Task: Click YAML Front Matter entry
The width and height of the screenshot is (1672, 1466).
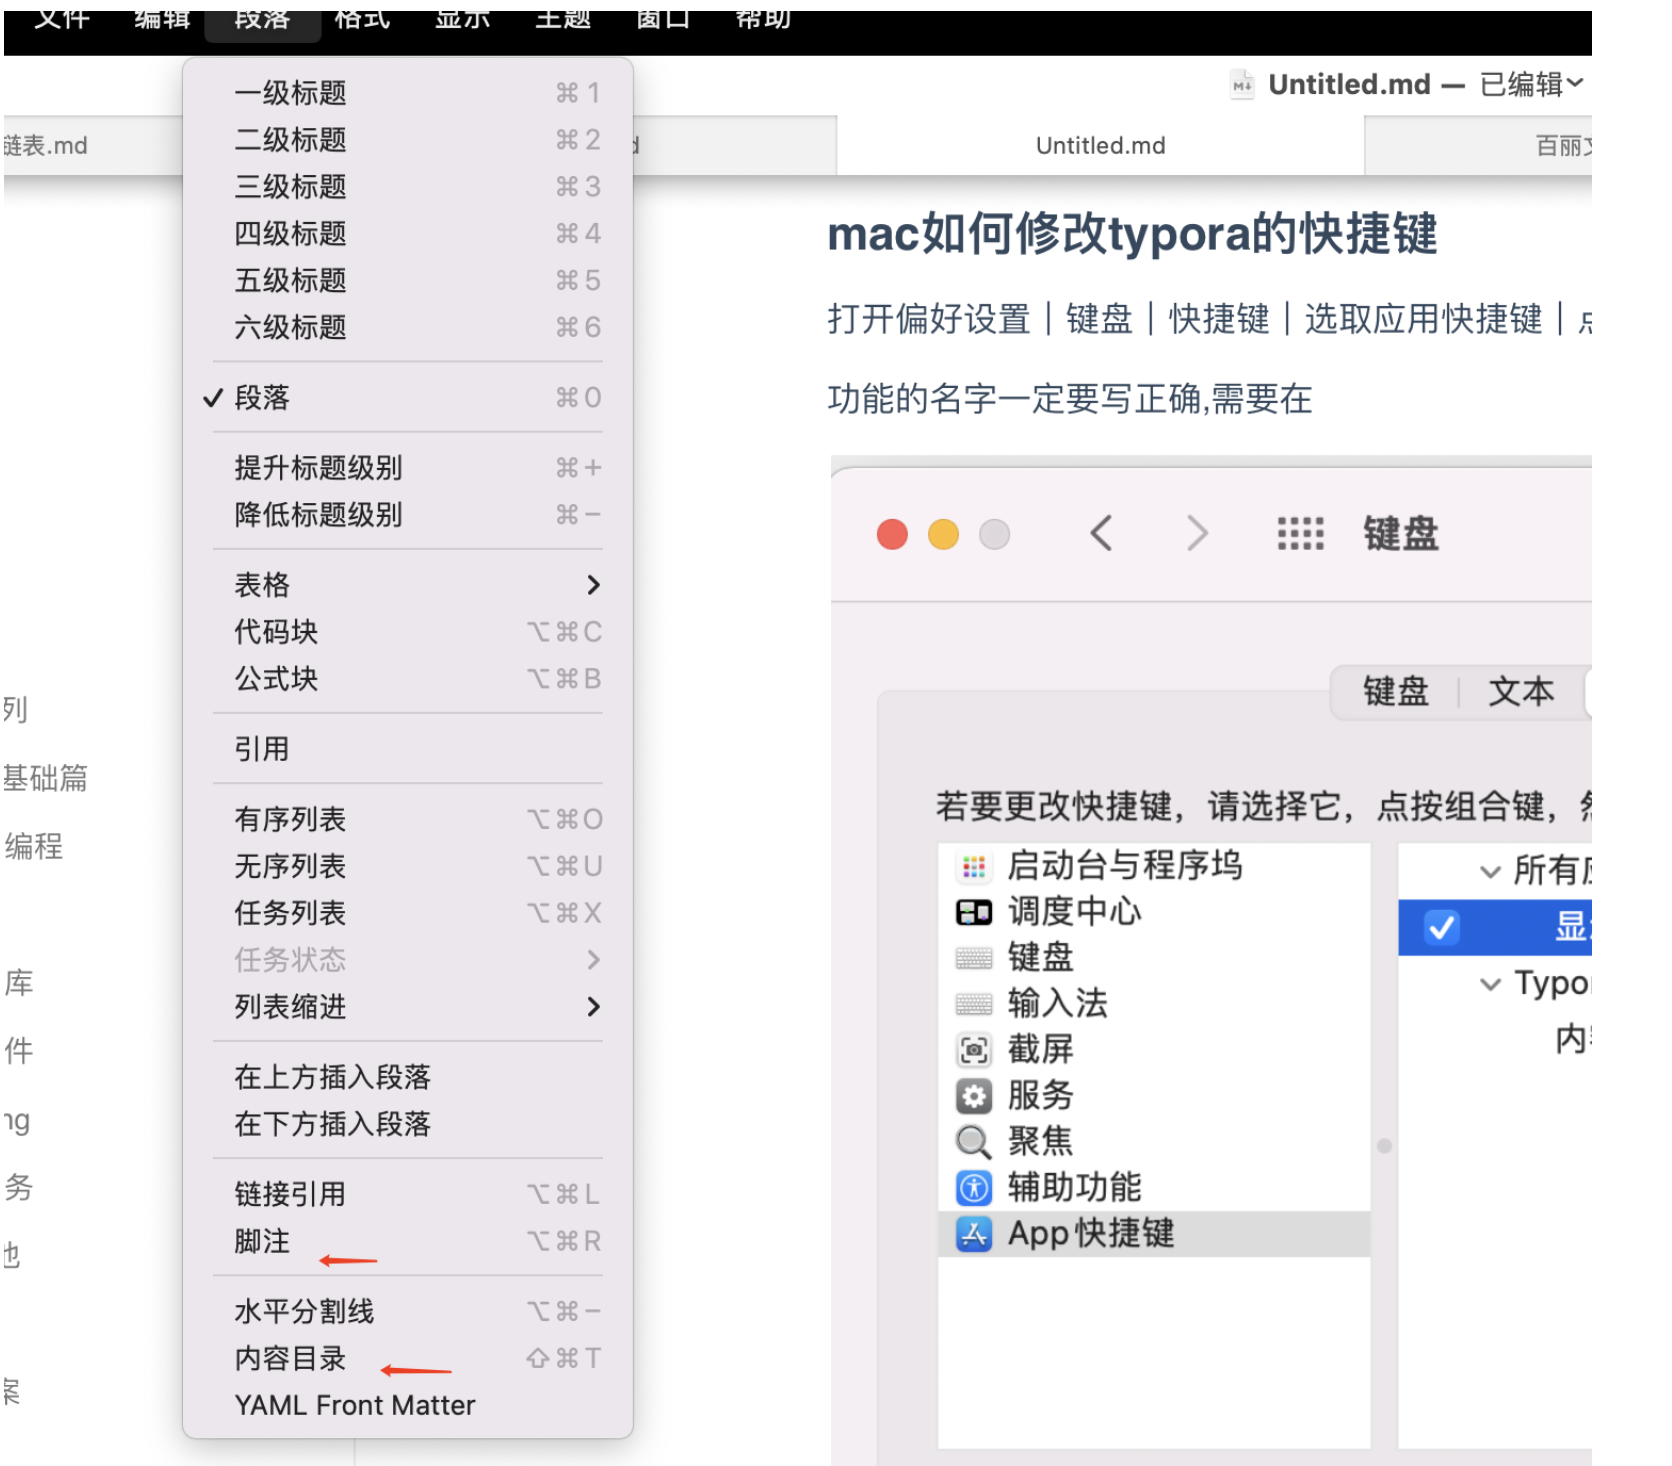Action: pyautogui.click(x=408, y=1405)
